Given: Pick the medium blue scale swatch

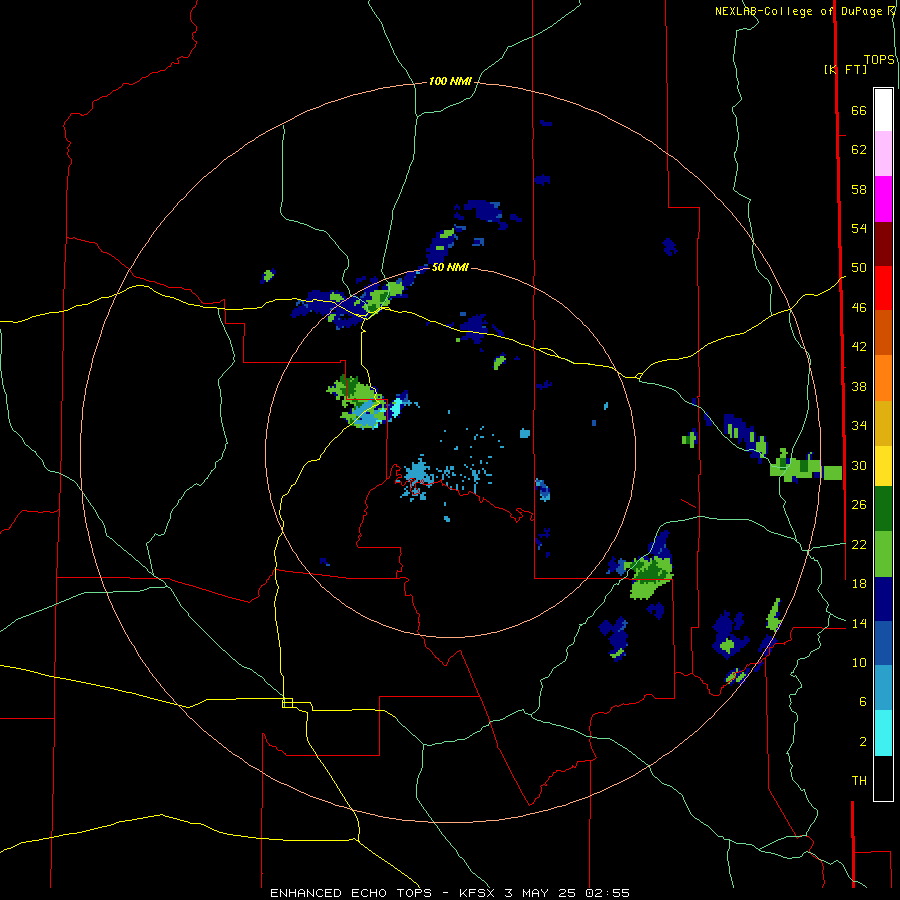Looking at the screenshot, I should (x=883, y=644).
